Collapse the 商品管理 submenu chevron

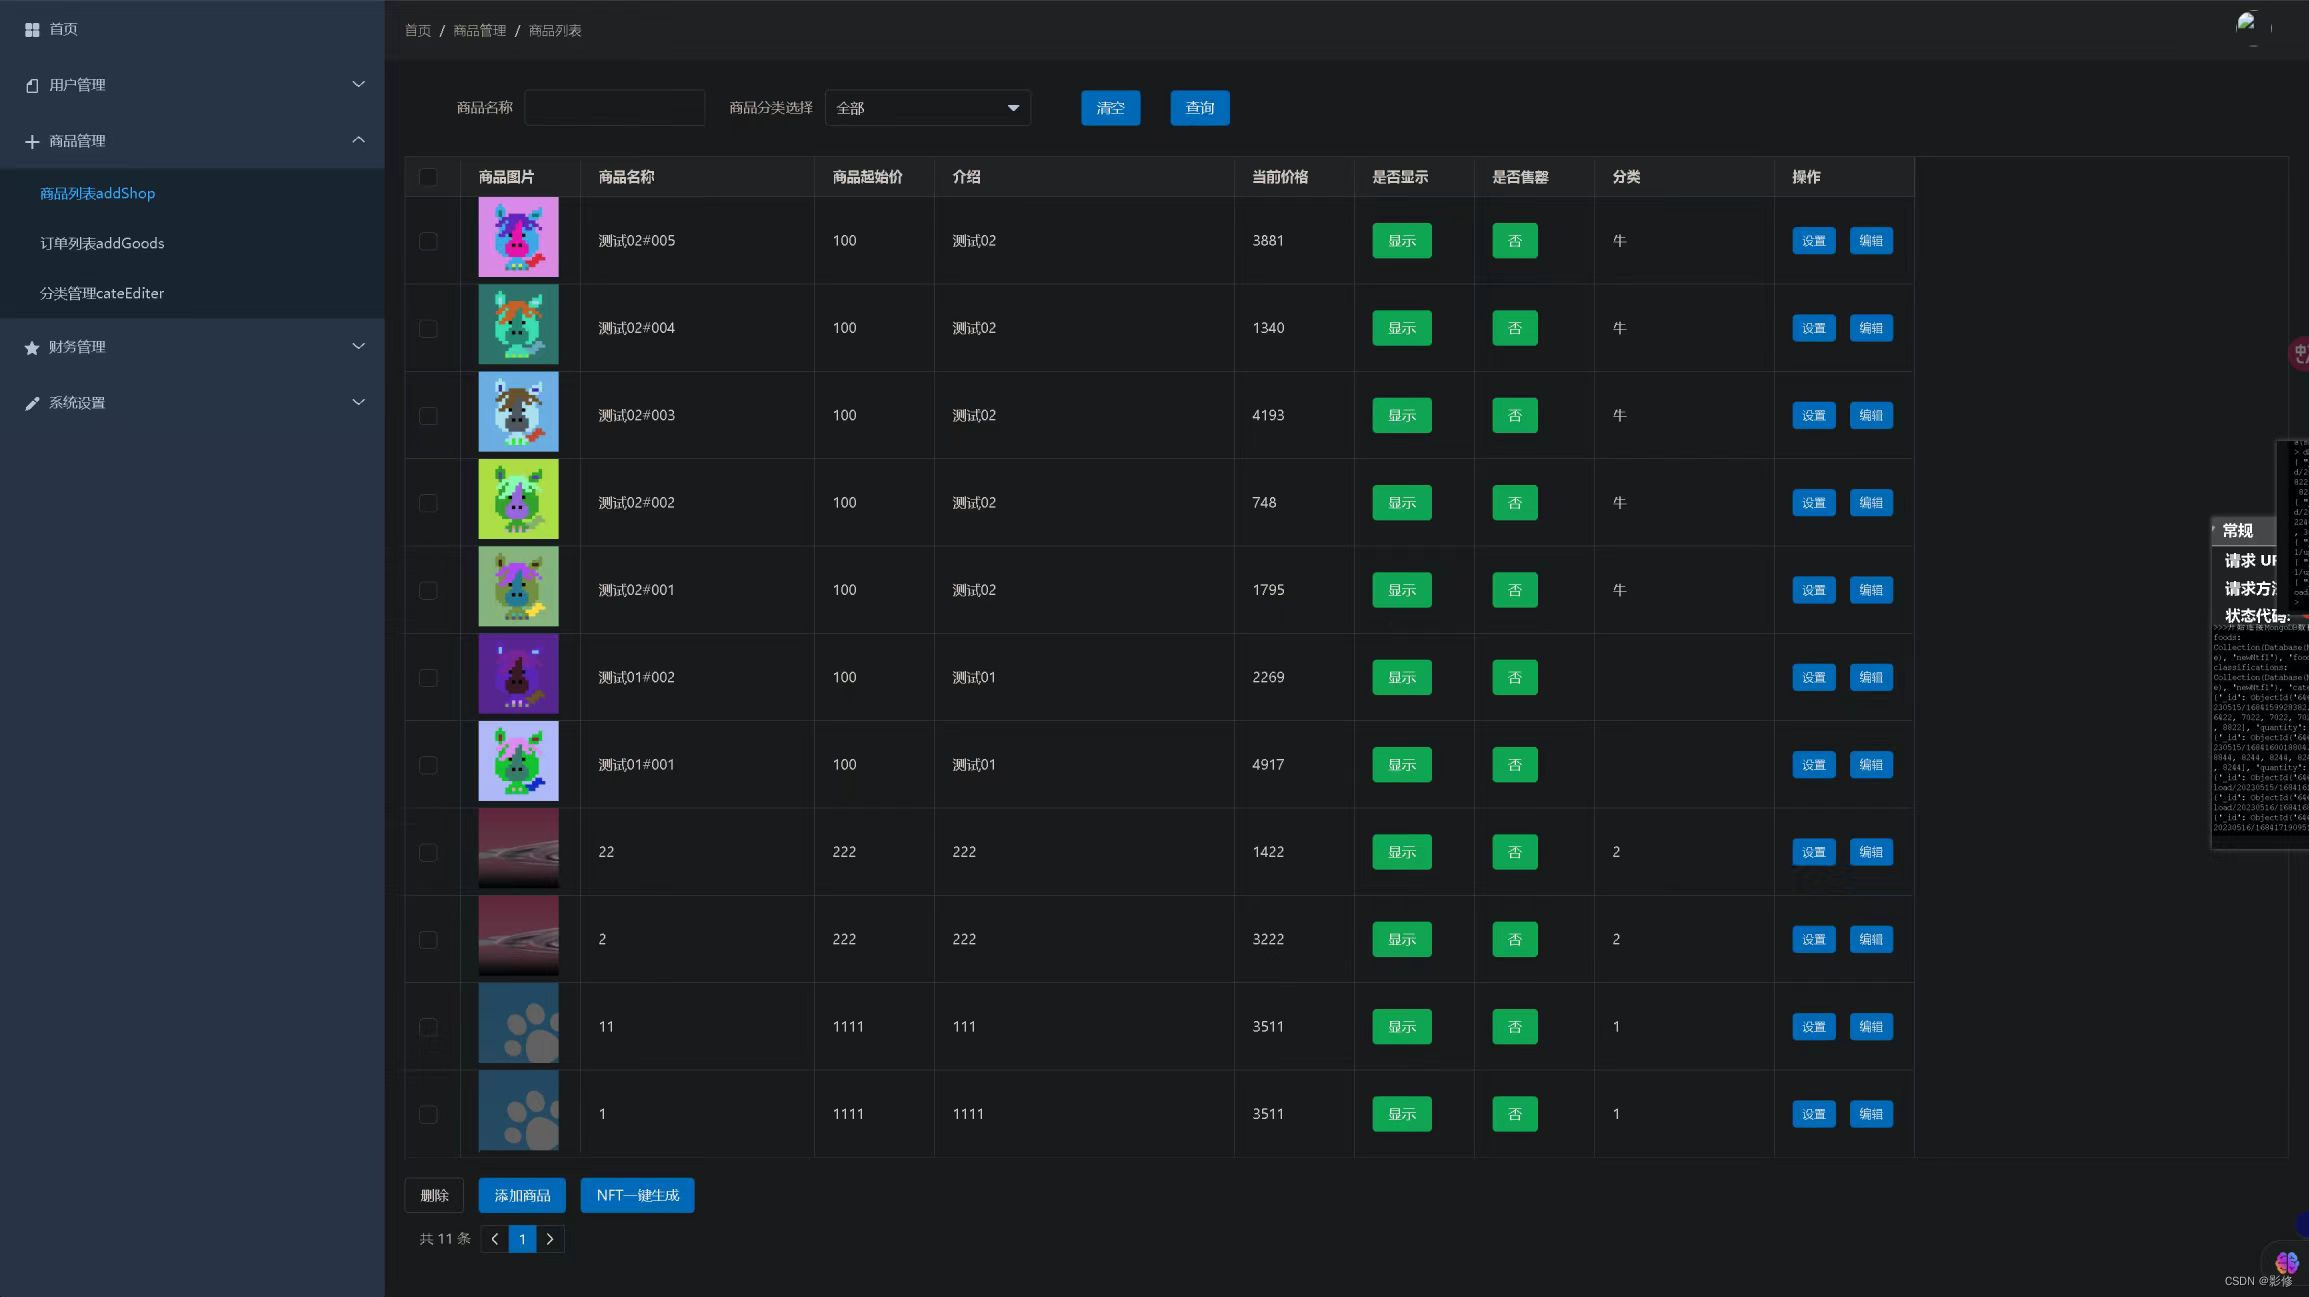pyautogui.click(x=358, y=140)
